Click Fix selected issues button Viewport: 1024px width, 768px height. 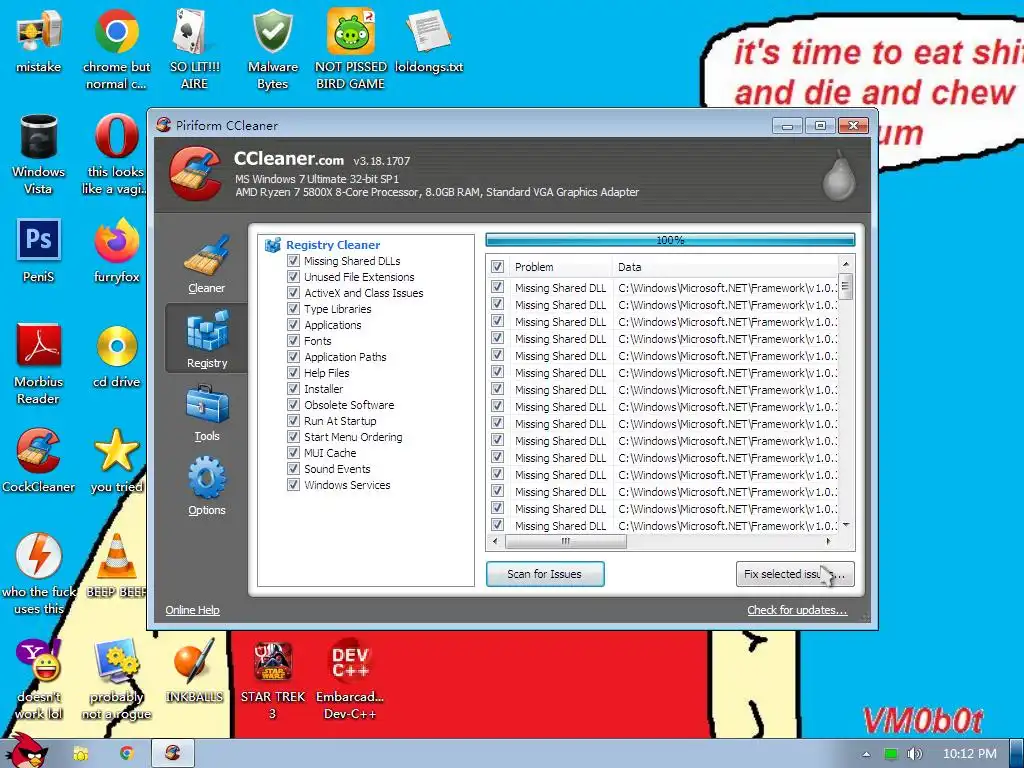795,574
